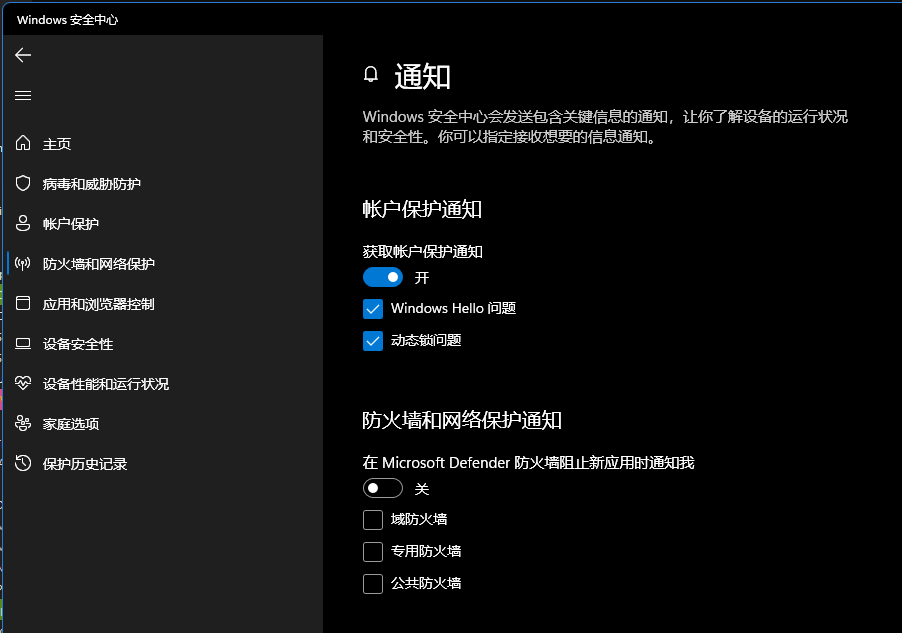The image size is (902, 633).
Task: Click the laptop icon for 设备安全性
Action: [x=23, y=344]
